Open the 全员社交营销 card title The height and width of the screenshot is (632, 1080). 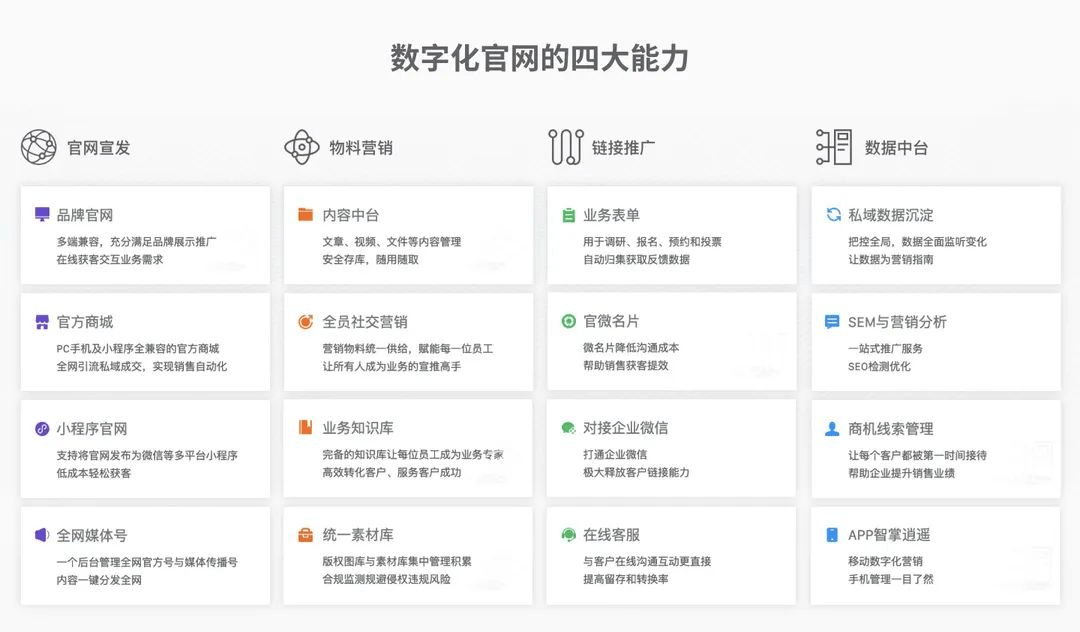365,322
